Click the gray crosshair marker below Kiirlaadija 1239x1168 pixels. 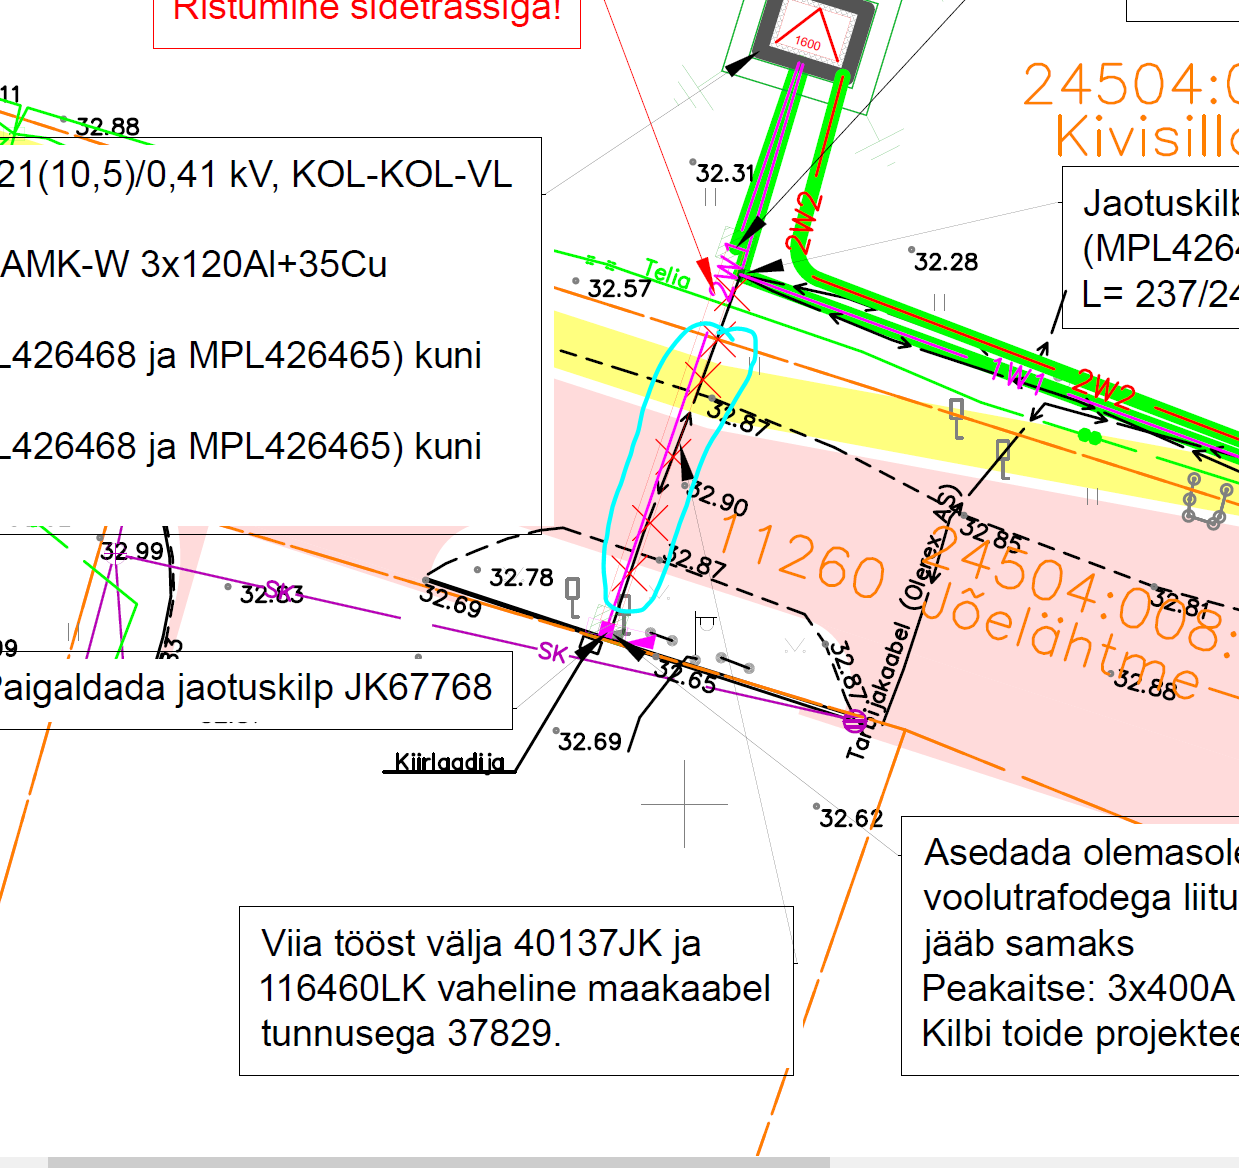pyautogui.click(x=685, y=803)
